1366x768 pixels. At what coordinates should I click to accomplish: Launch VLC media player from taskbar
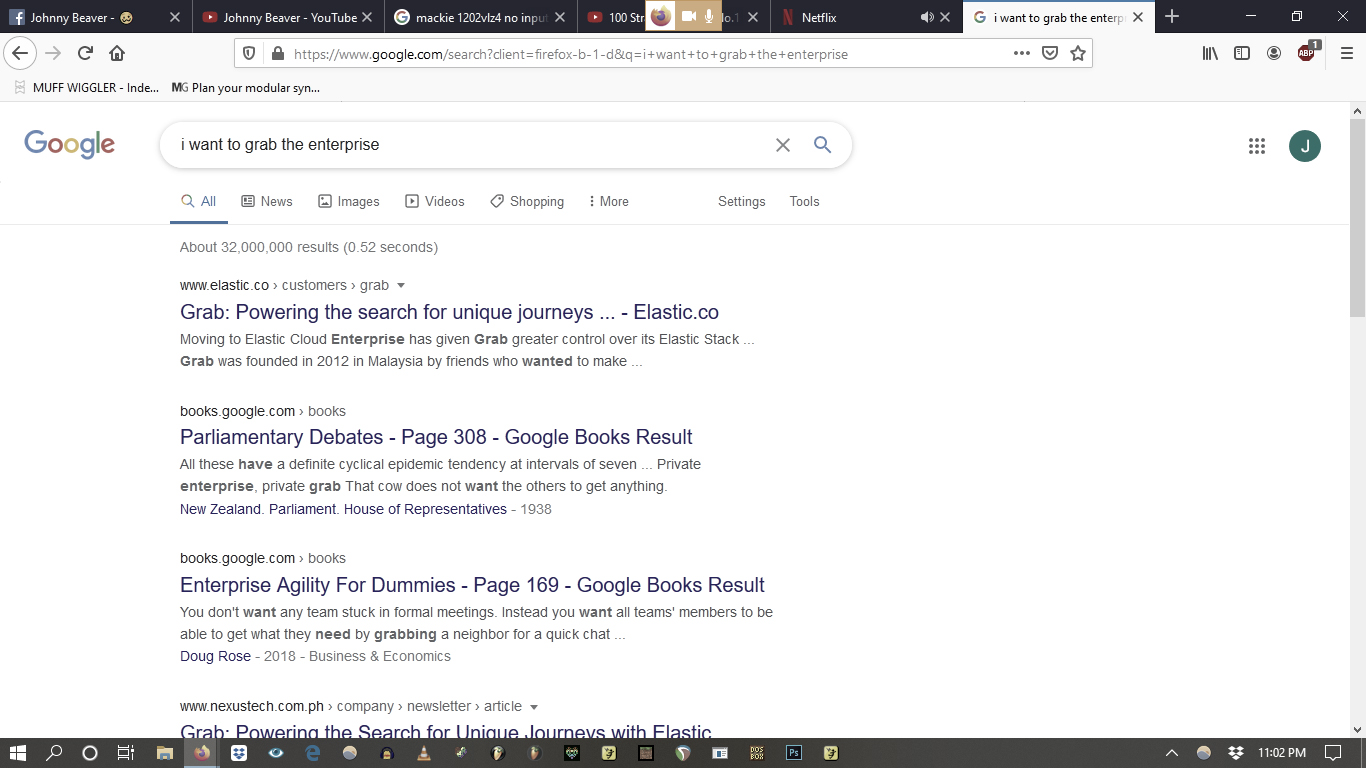pyautogui.click(x=423, y=753)
